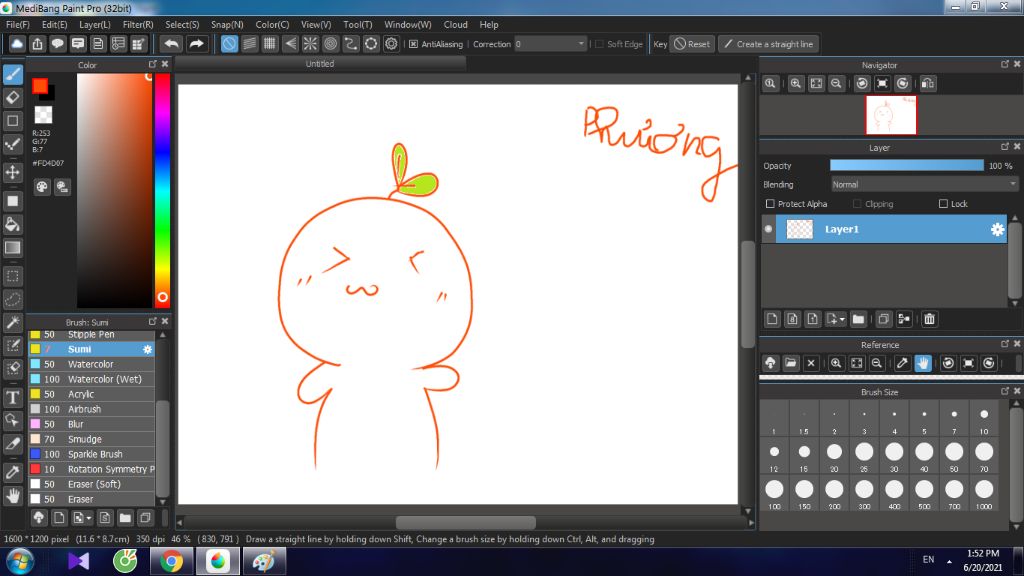Viewport: 1024px width, 576px height.
Task: Click the rainbow hue bar
Action: click(162, 189)
